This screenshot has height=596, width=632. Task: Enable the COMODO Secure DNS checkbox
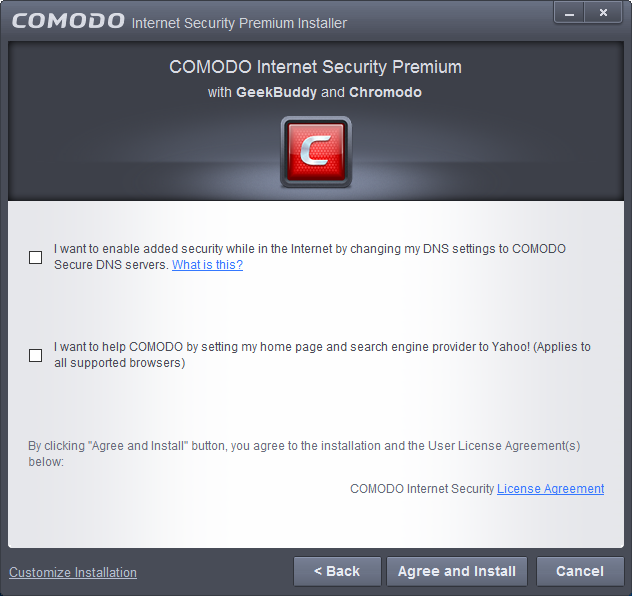pyautogui.click(x=35, y=257)
